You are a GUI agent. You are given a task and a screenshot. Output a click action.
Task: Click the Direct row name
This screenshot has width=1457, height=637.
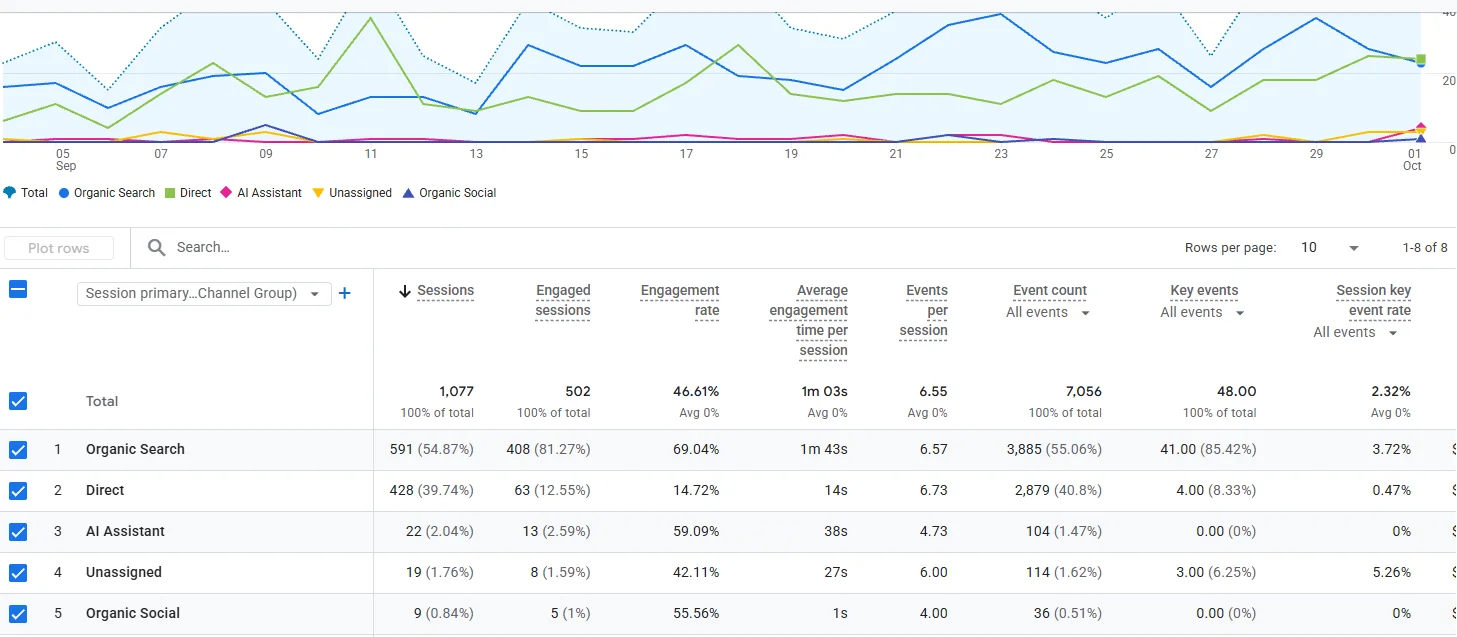click(x=105, y=491)
